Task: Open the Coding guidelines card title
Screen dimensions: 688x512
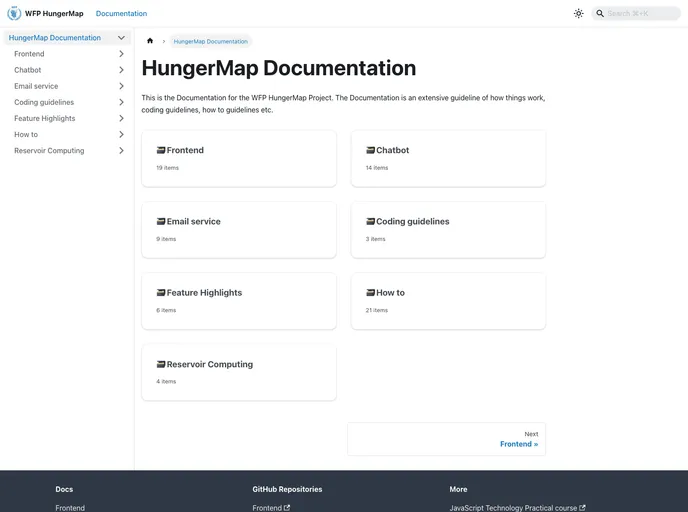Action: click(413, 222)
